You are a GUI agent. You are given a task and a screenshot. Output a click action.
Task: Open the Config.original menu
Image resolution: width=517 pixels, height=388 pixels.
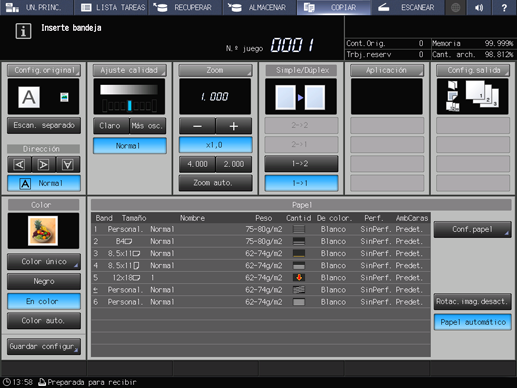point(44,70)
